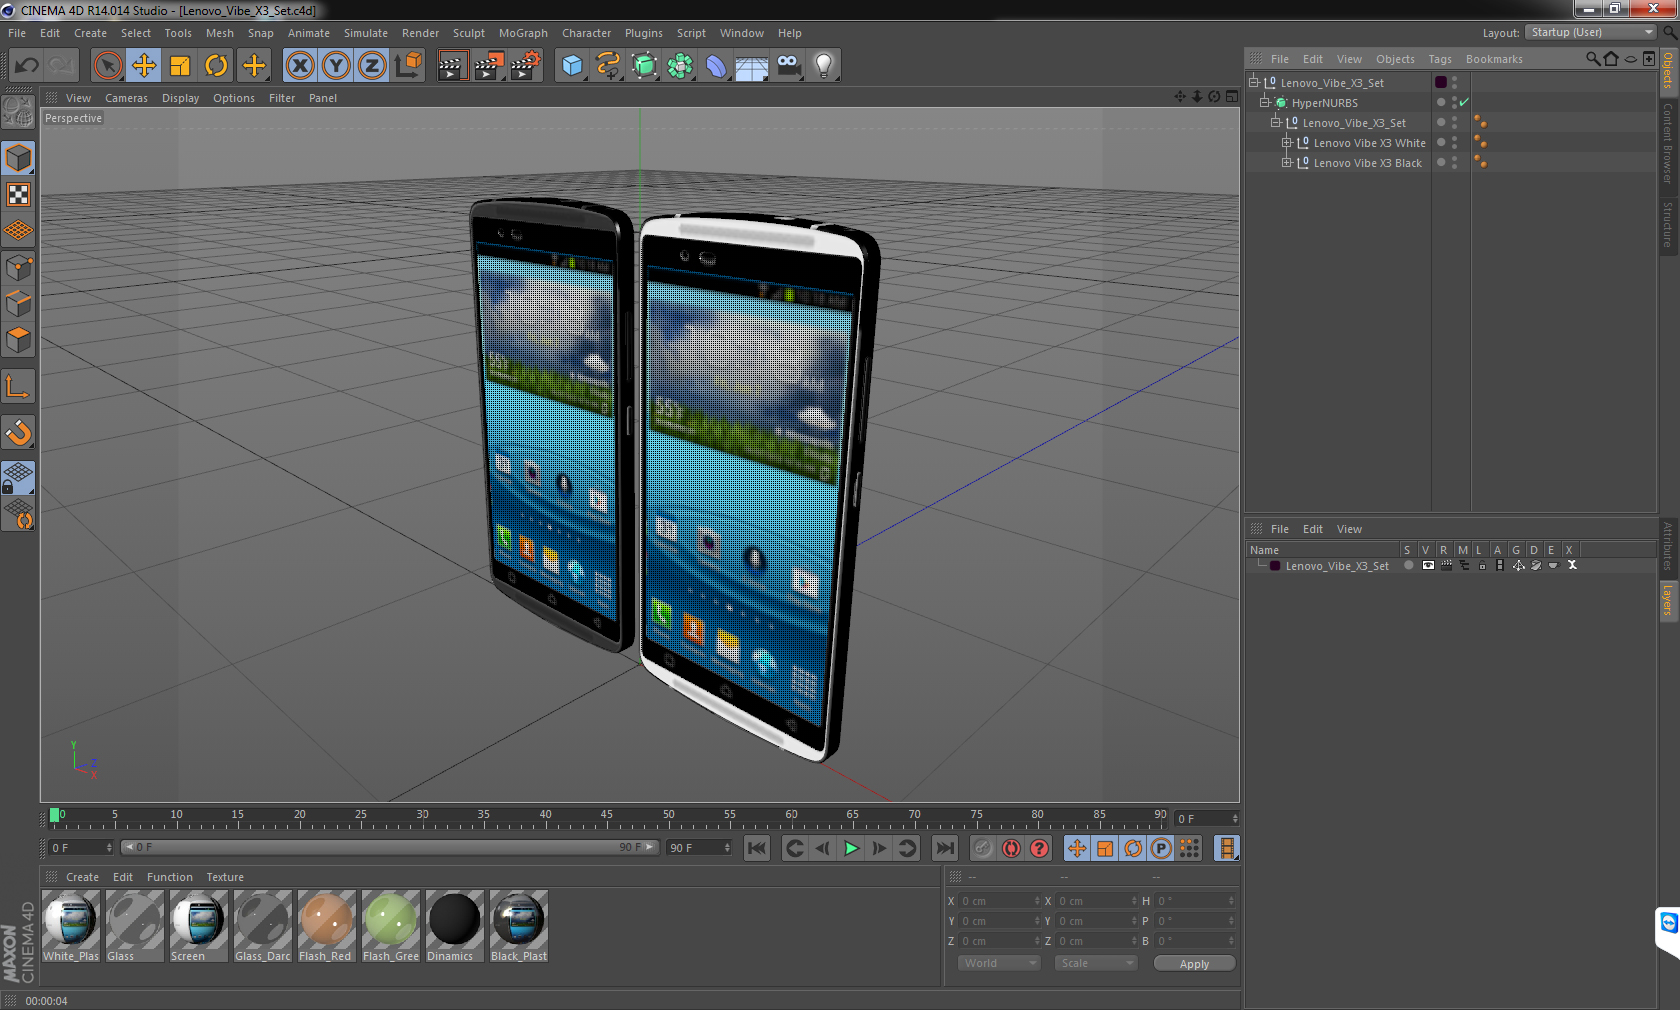Select the White_Plas material thumbnail
1680x1010 pixels.
click(71, 926)
